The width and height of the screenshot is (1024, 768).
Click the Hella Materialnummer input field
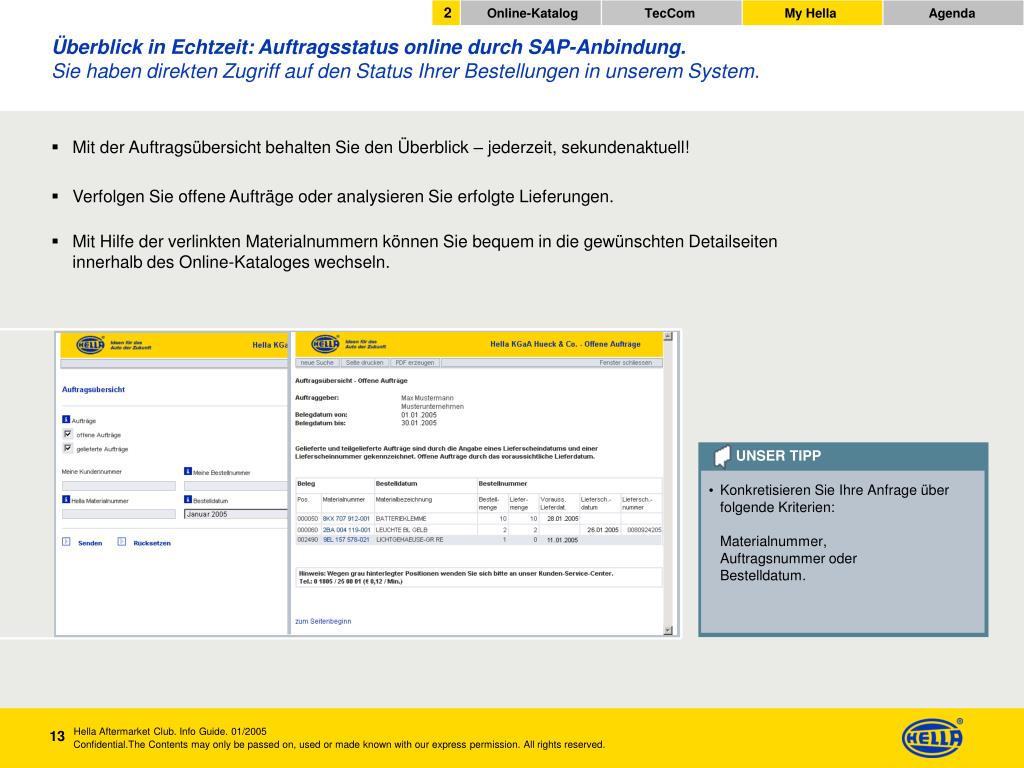(x=119, y=514)
